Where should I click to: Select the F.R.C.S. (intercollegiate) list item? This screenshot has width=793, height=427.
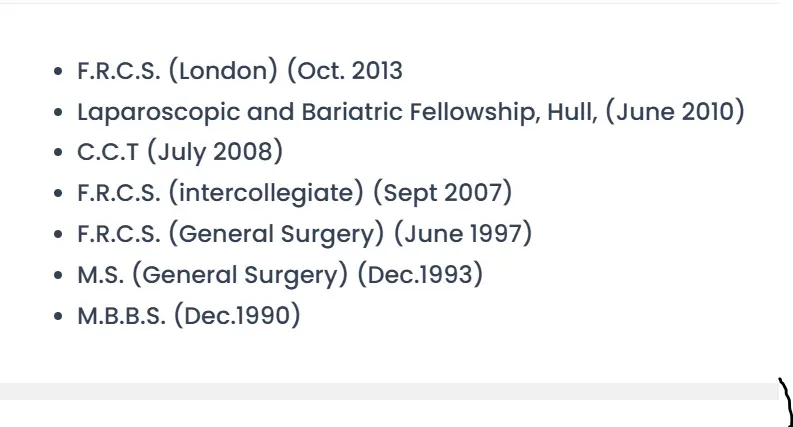(x=294, y=193)
